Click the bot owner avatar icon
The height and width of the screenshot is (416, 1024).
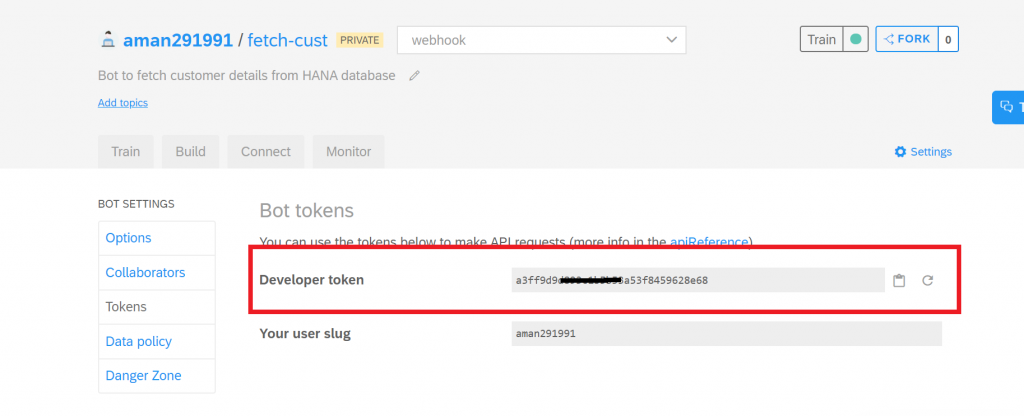[x=108, y=40]
